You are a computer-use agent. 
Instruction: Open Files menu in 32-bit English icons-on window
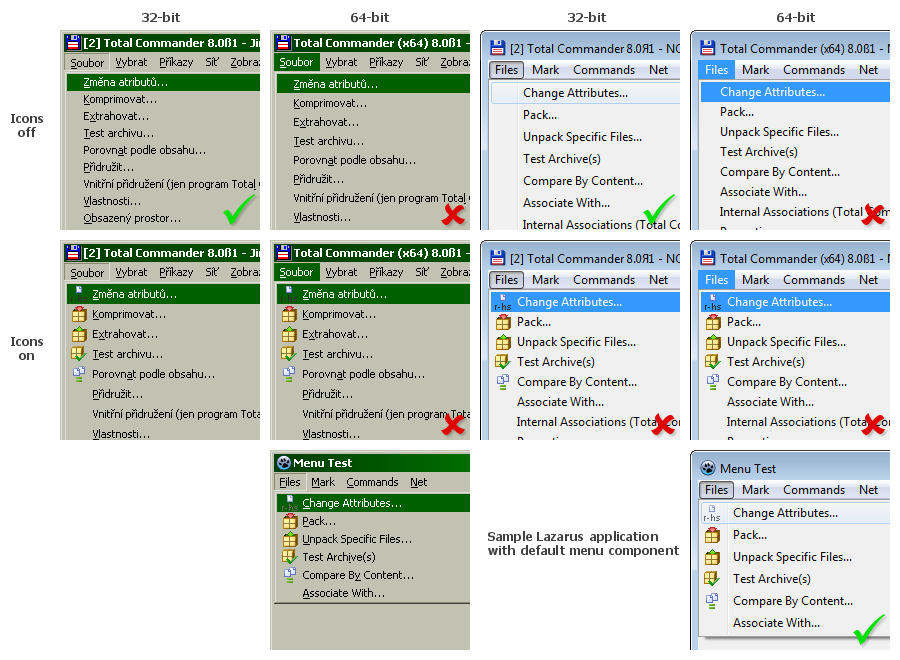click(506, 280)
